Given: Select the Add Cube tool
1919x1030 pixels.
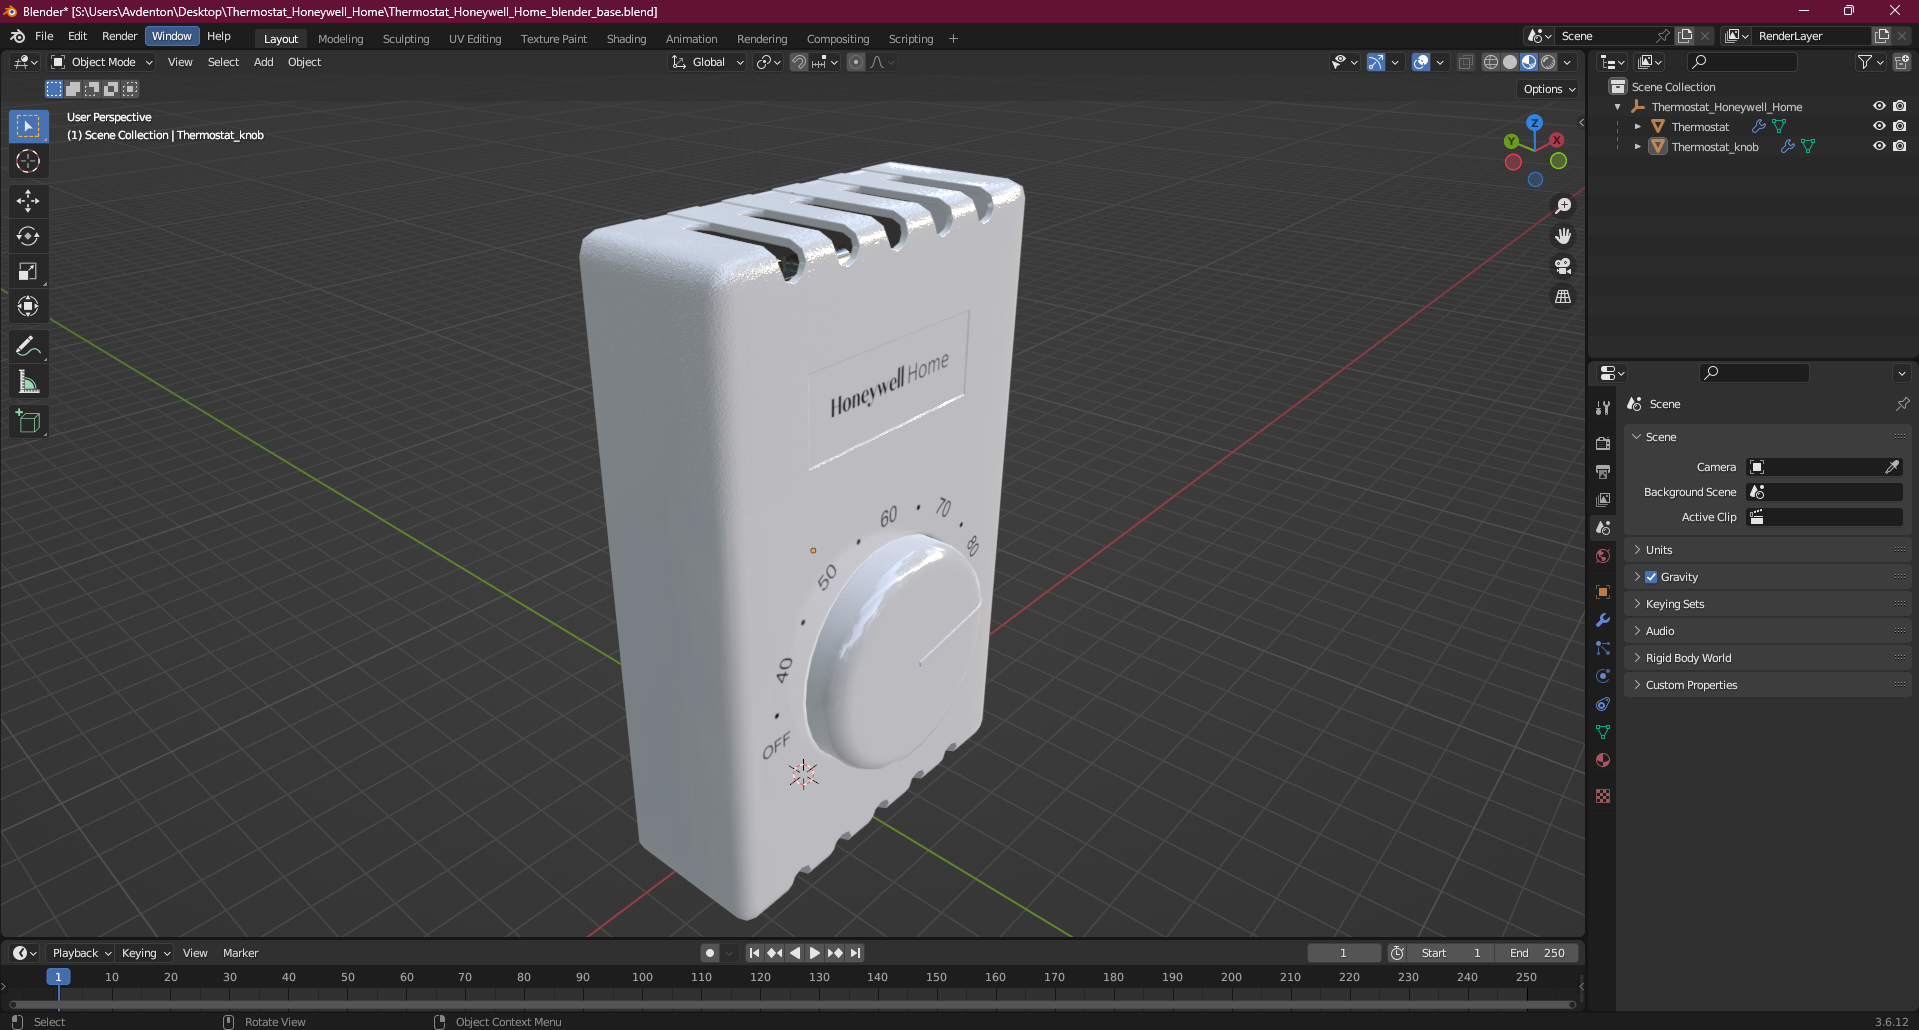Looking at the screenshot, I should tap(28, 421).
